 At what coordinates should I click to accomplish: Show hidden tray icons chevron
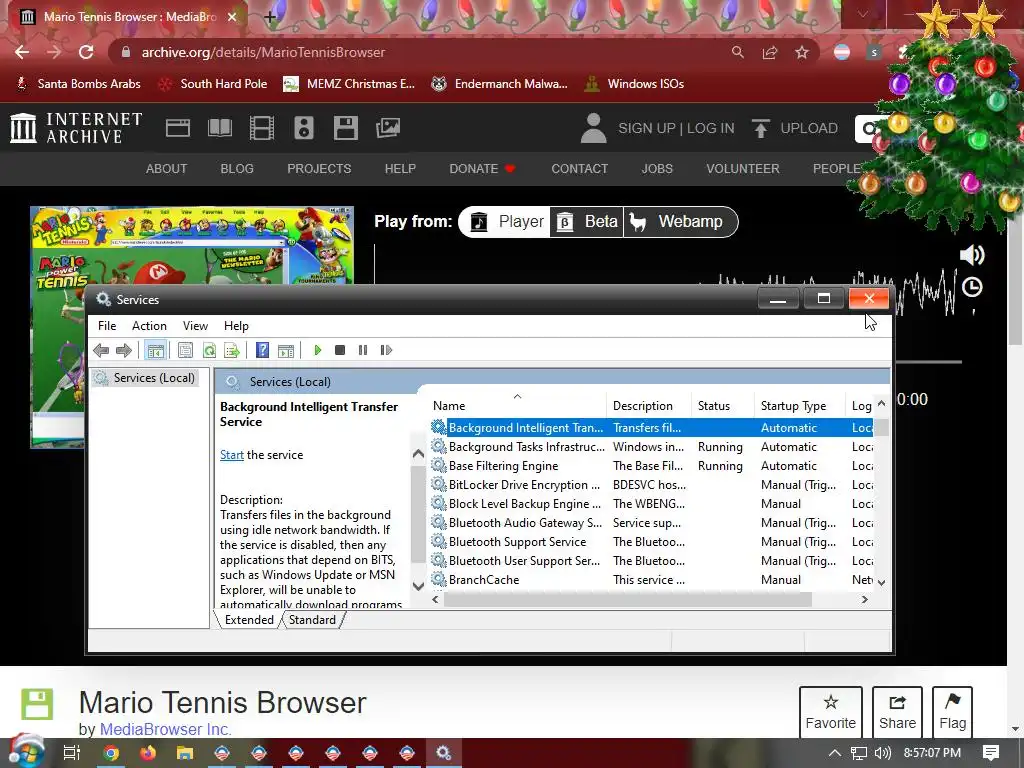[x=834, y=753]
